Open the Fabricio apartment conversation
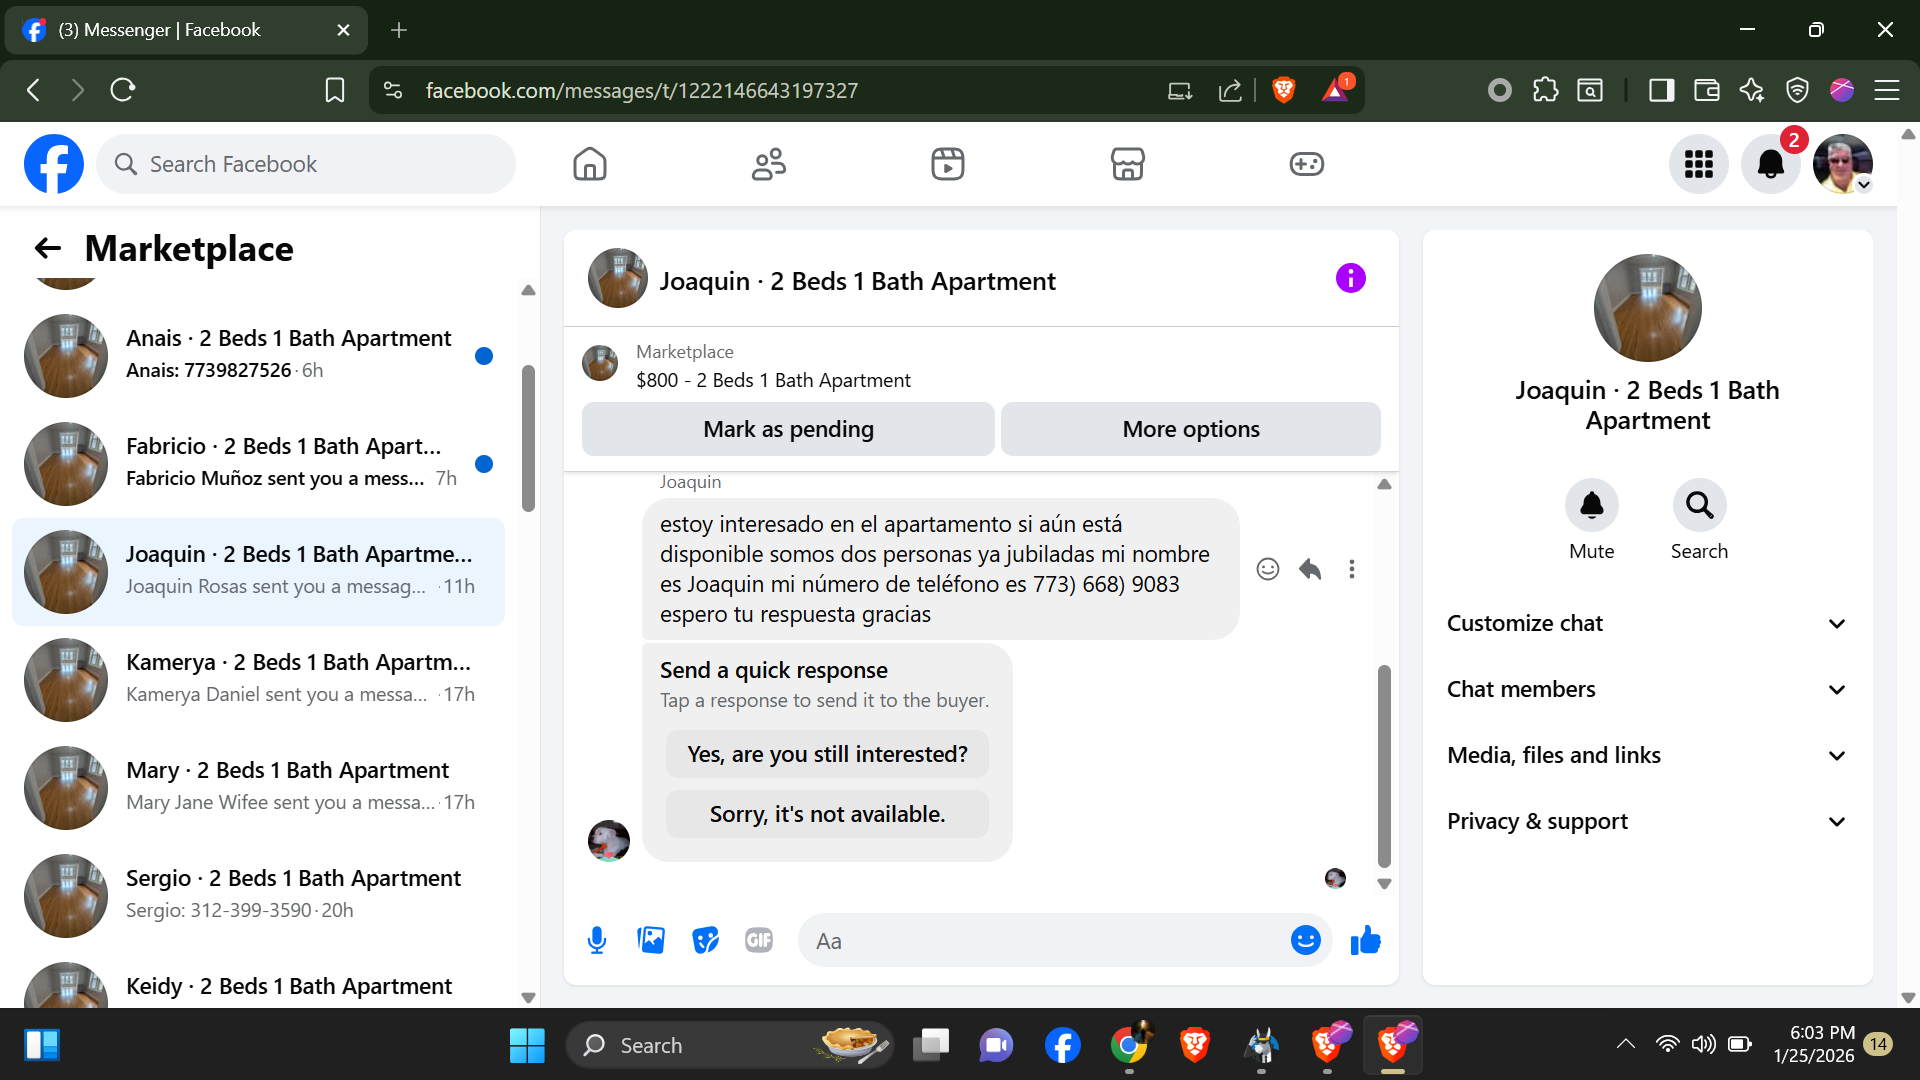Image resolution: width=1920 pixels, height=1080 pixels. tap(258, 464)
